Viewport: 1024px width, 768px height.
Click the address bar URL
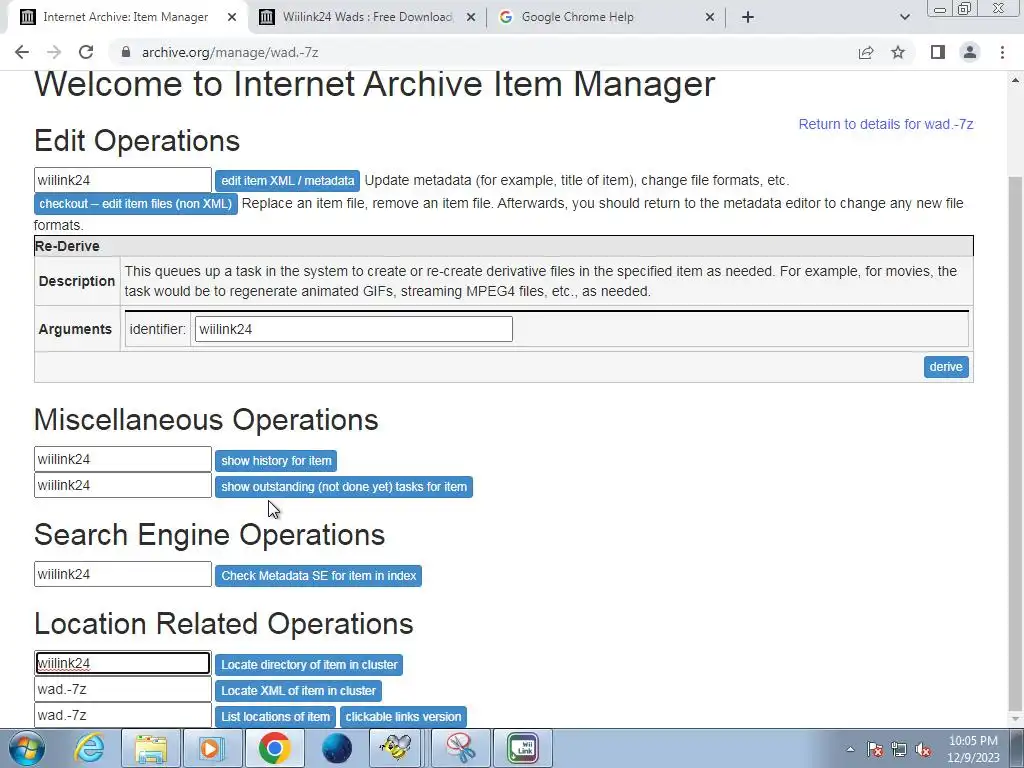click(x=230, y=52)
